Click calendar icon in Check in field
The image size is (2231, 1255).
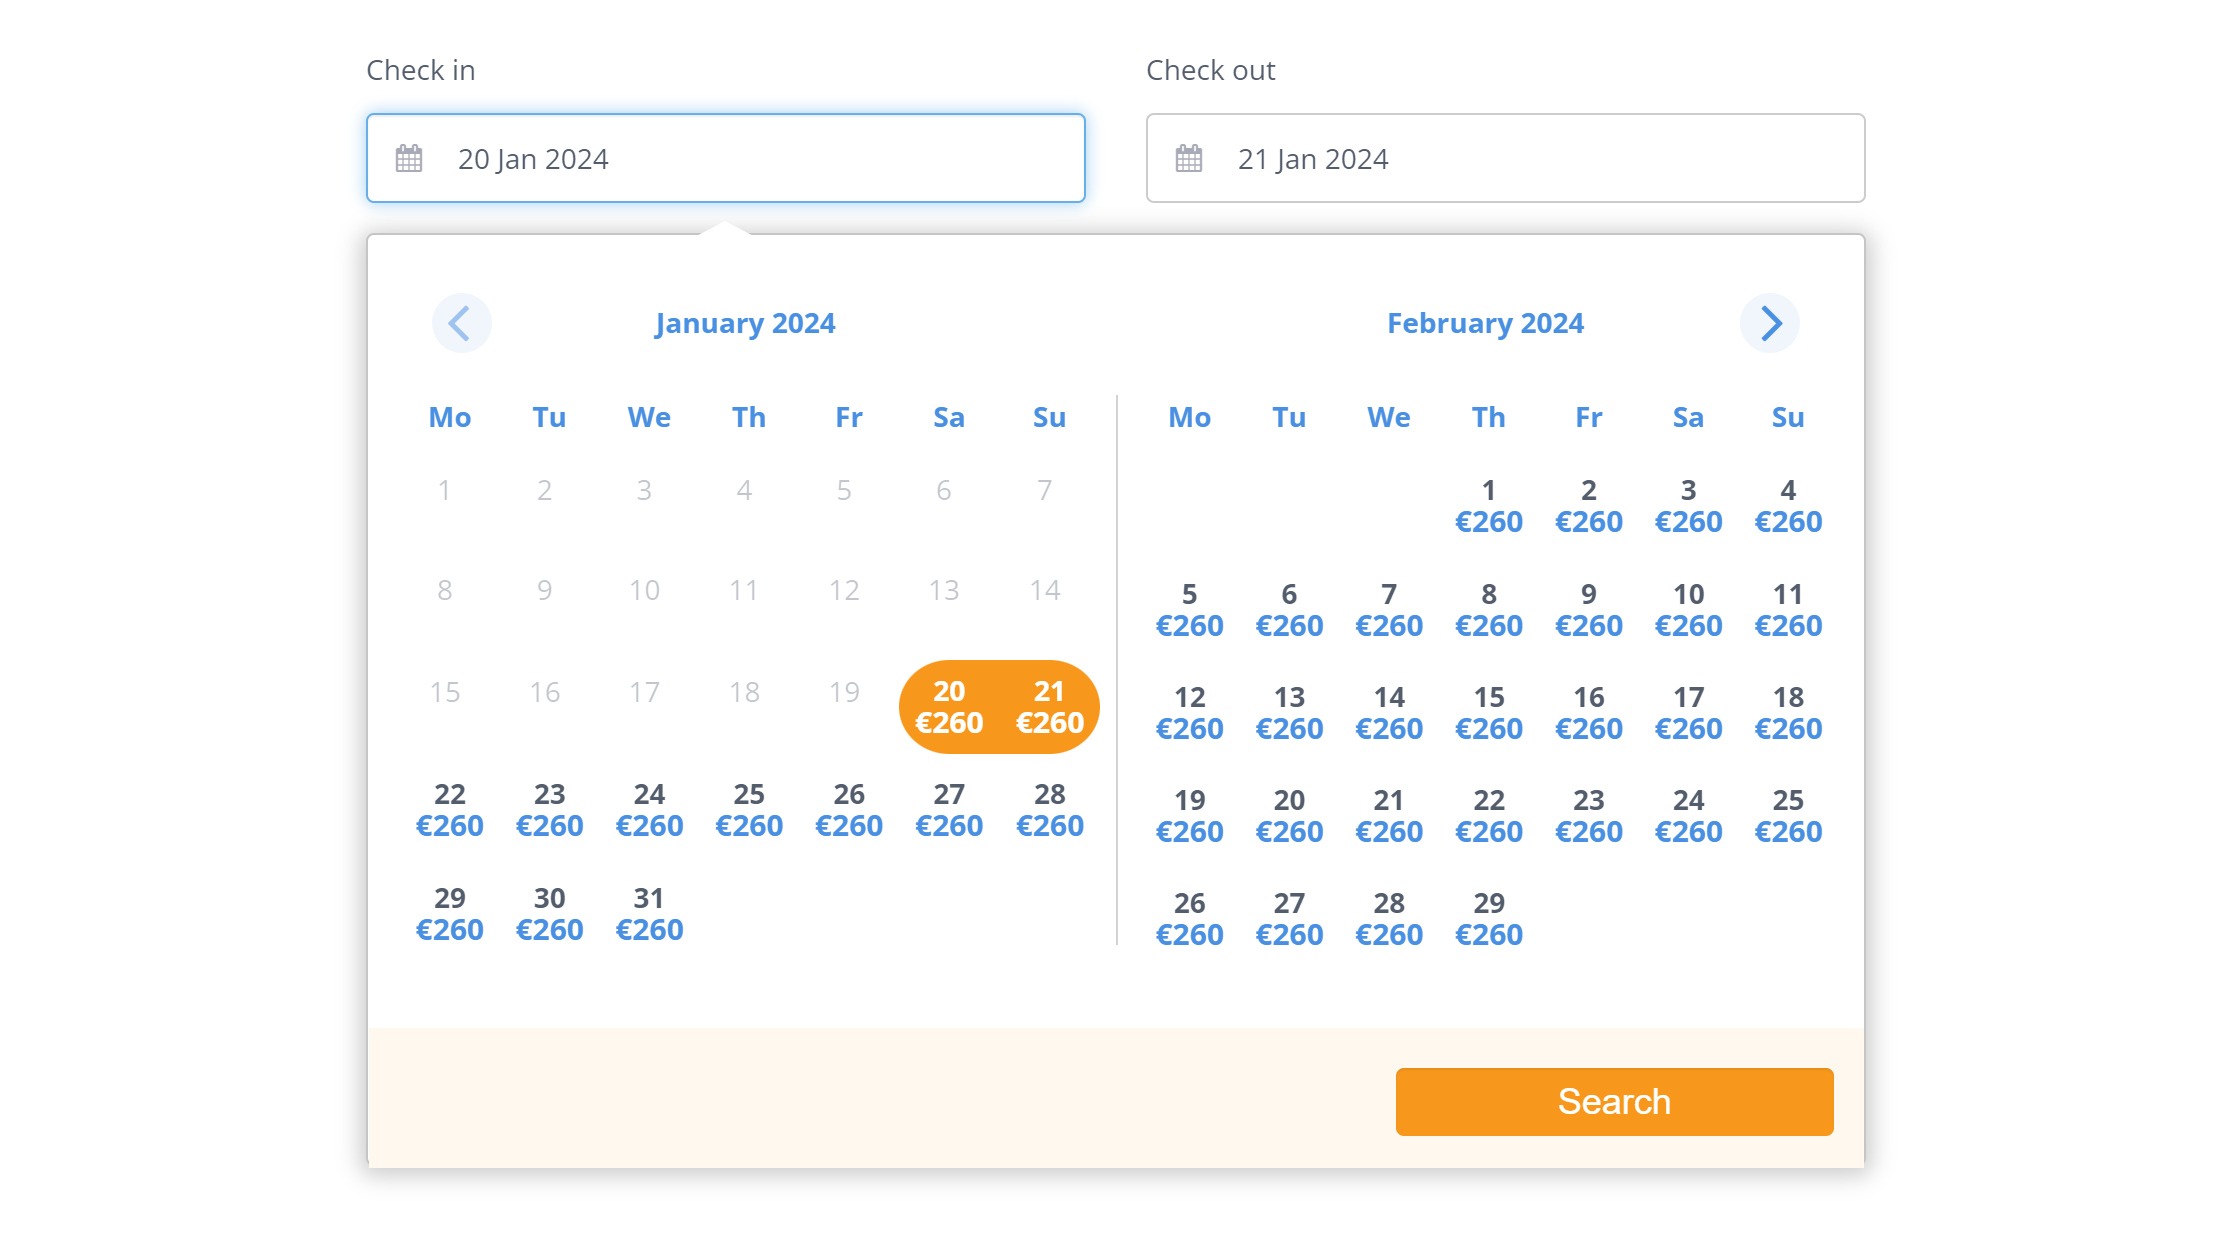pos(409,159)
